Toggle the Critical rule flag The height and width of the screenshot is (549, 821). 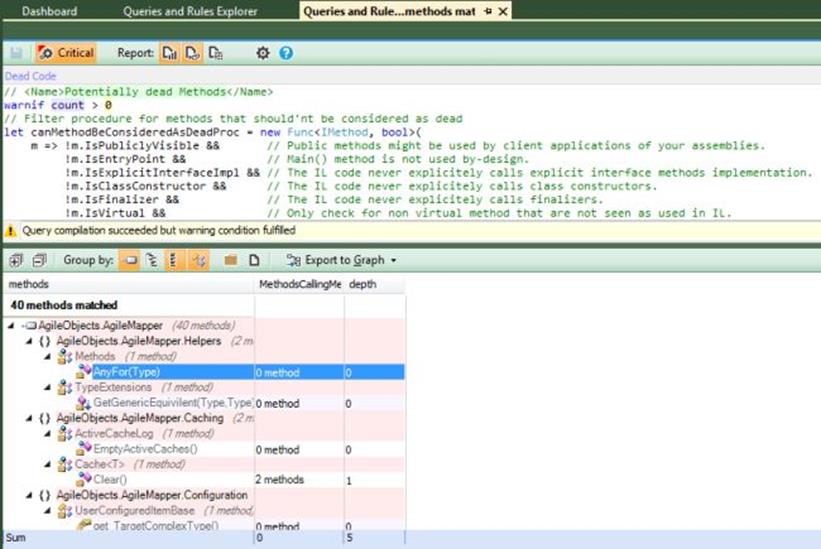pyautogui.click(x=66, y=53)
